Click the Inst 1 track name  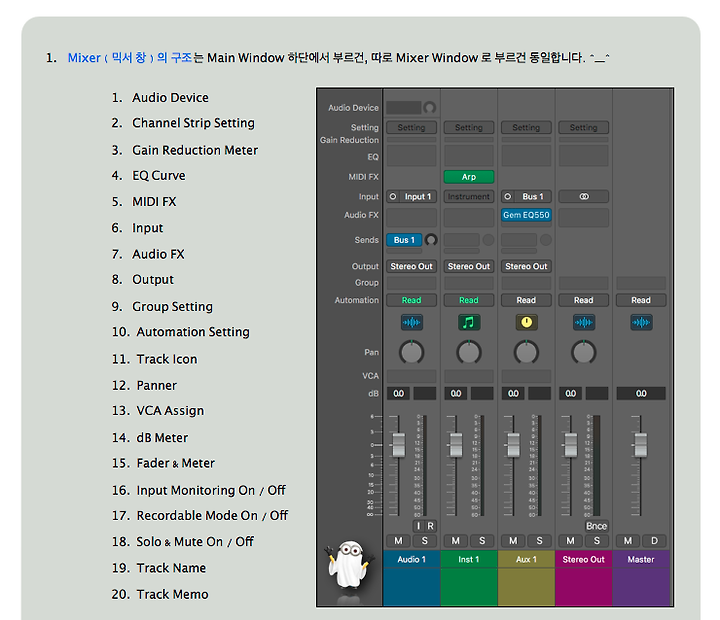(469, 559)
